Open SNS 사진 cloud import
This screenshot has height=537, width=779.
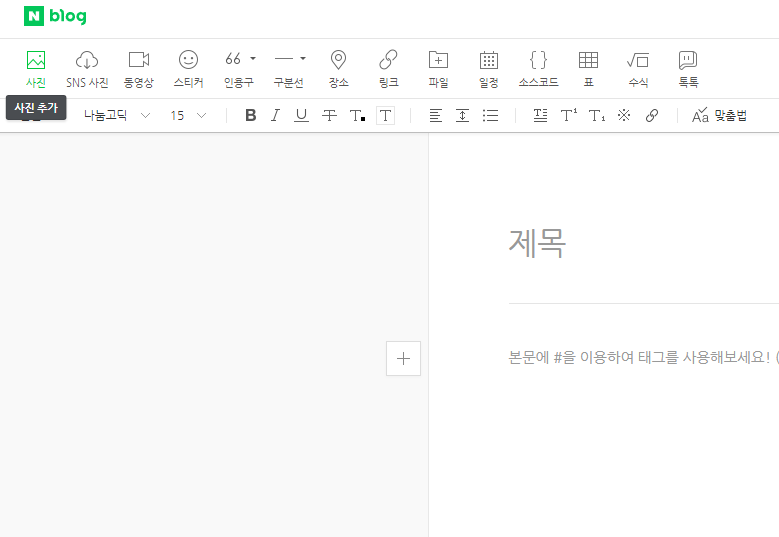click(x=87, y=69)
